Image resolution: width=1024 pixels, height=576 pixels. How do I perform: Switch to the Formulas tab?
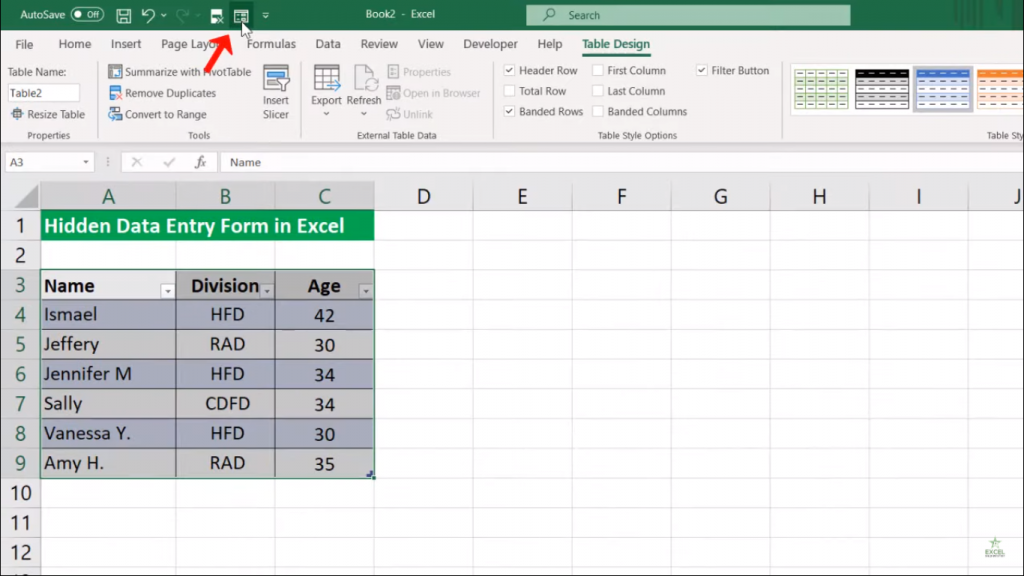point(271,44)
